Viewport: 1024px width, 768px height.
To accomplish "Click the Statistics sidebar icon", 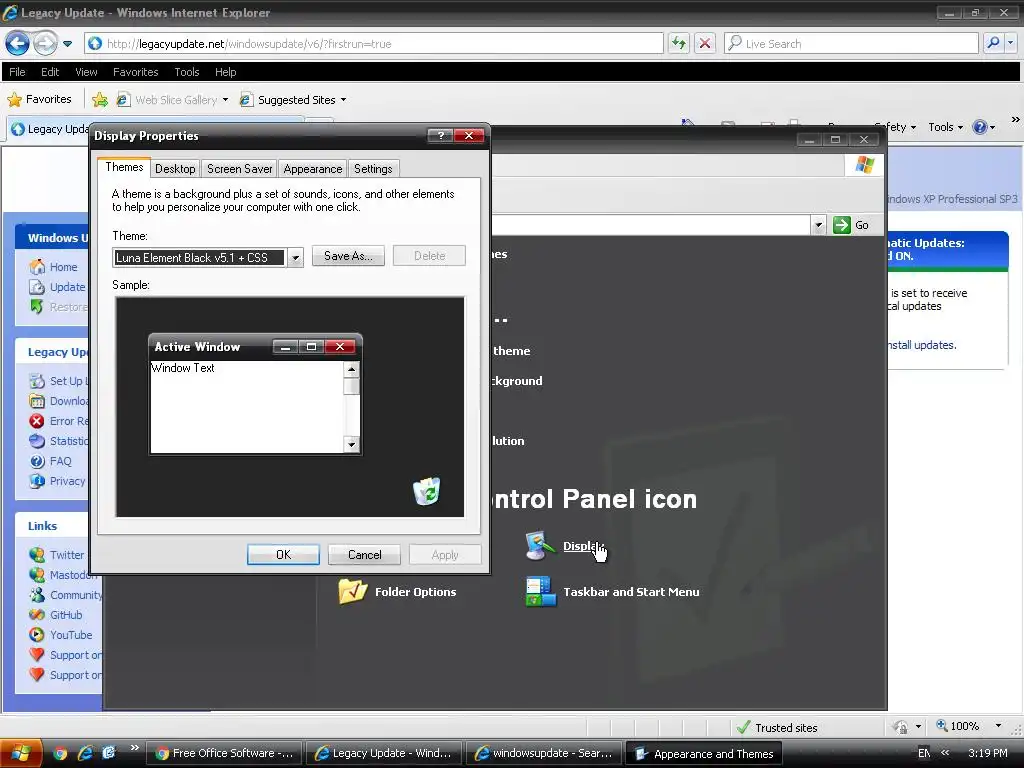I will click(x=37, y=441).
